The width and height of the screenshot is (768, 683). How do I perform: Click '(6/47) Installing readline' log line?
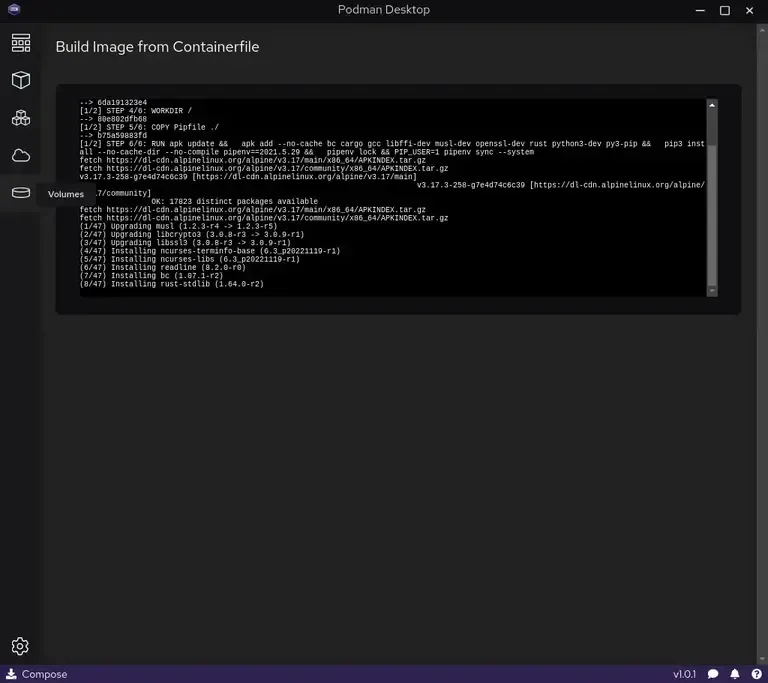pyautogui.click(x=163, y=268)
